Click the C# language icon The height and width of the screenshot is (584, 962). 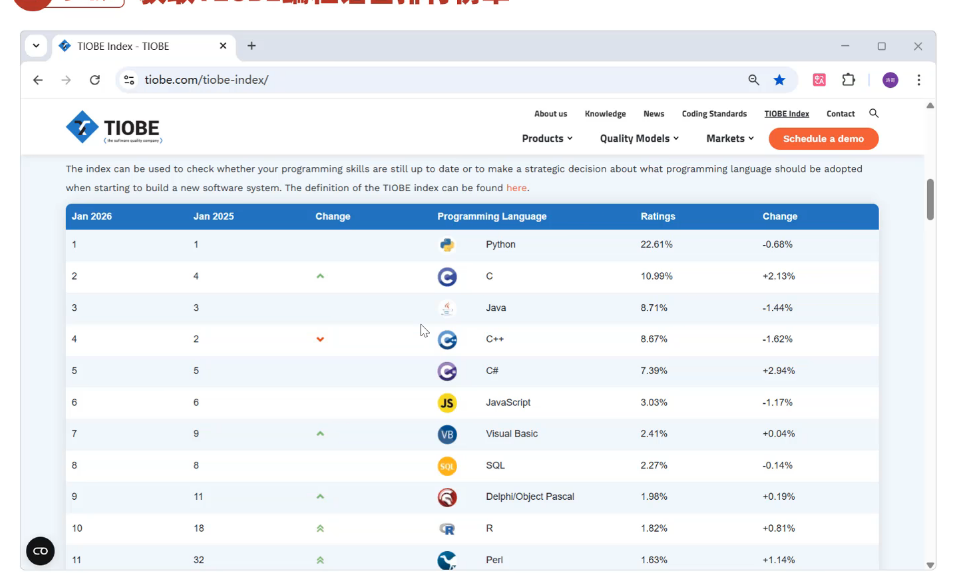point(447,371)
